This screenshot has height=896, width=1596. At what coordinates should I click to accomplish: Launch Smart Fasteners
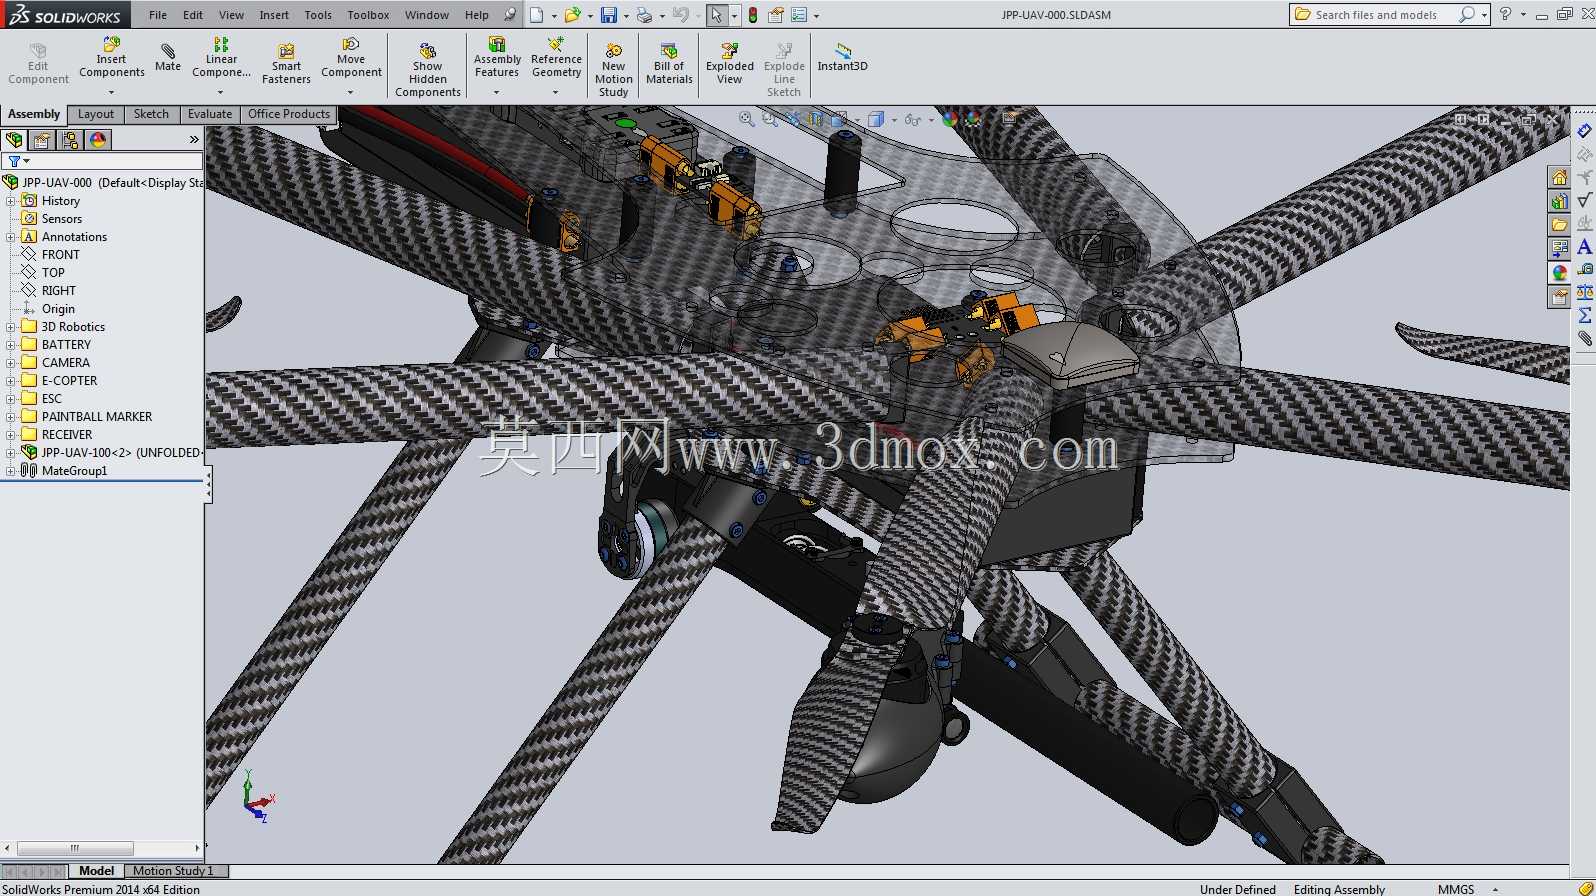pyautogui.click(x=286, y=64)
